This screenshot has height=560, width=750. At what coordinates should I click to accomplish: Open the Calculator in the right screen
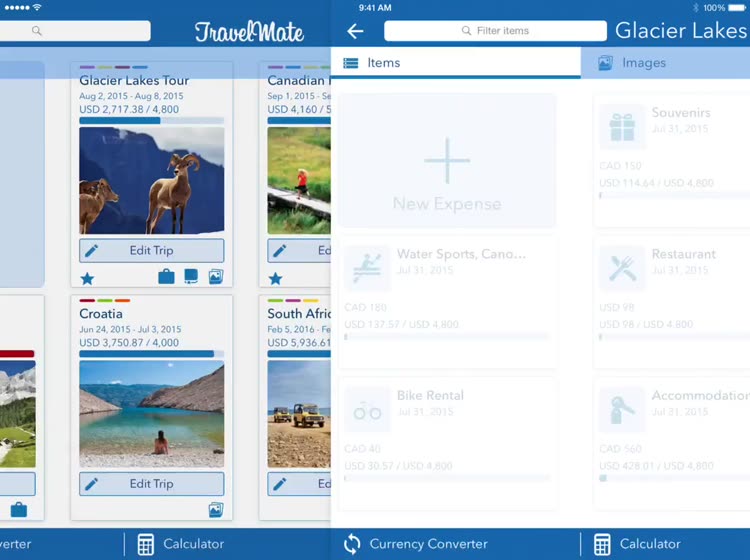(637, 544)
